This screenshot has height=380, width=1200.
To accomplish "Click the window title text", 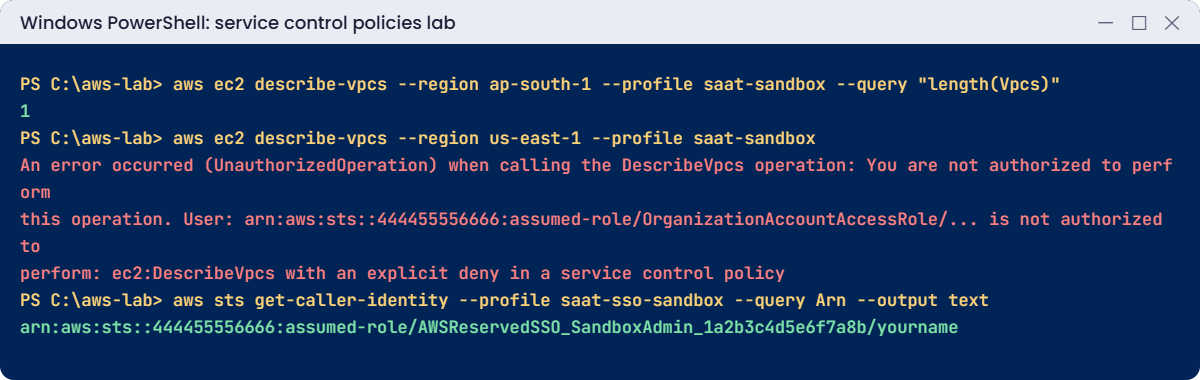I will 238,22.
